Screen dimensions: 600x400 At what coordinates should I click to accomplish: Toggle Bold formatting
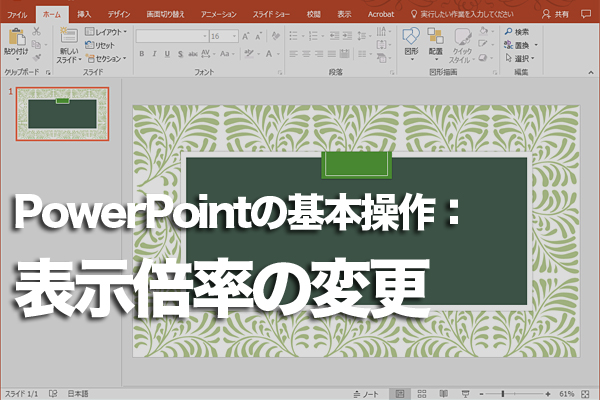click(x=142, y=54)
